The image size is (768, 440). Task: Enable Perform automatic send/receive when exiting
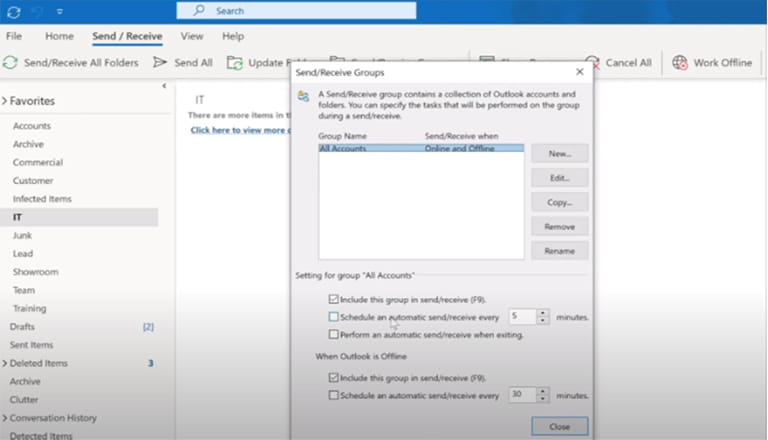coord(334,334)
